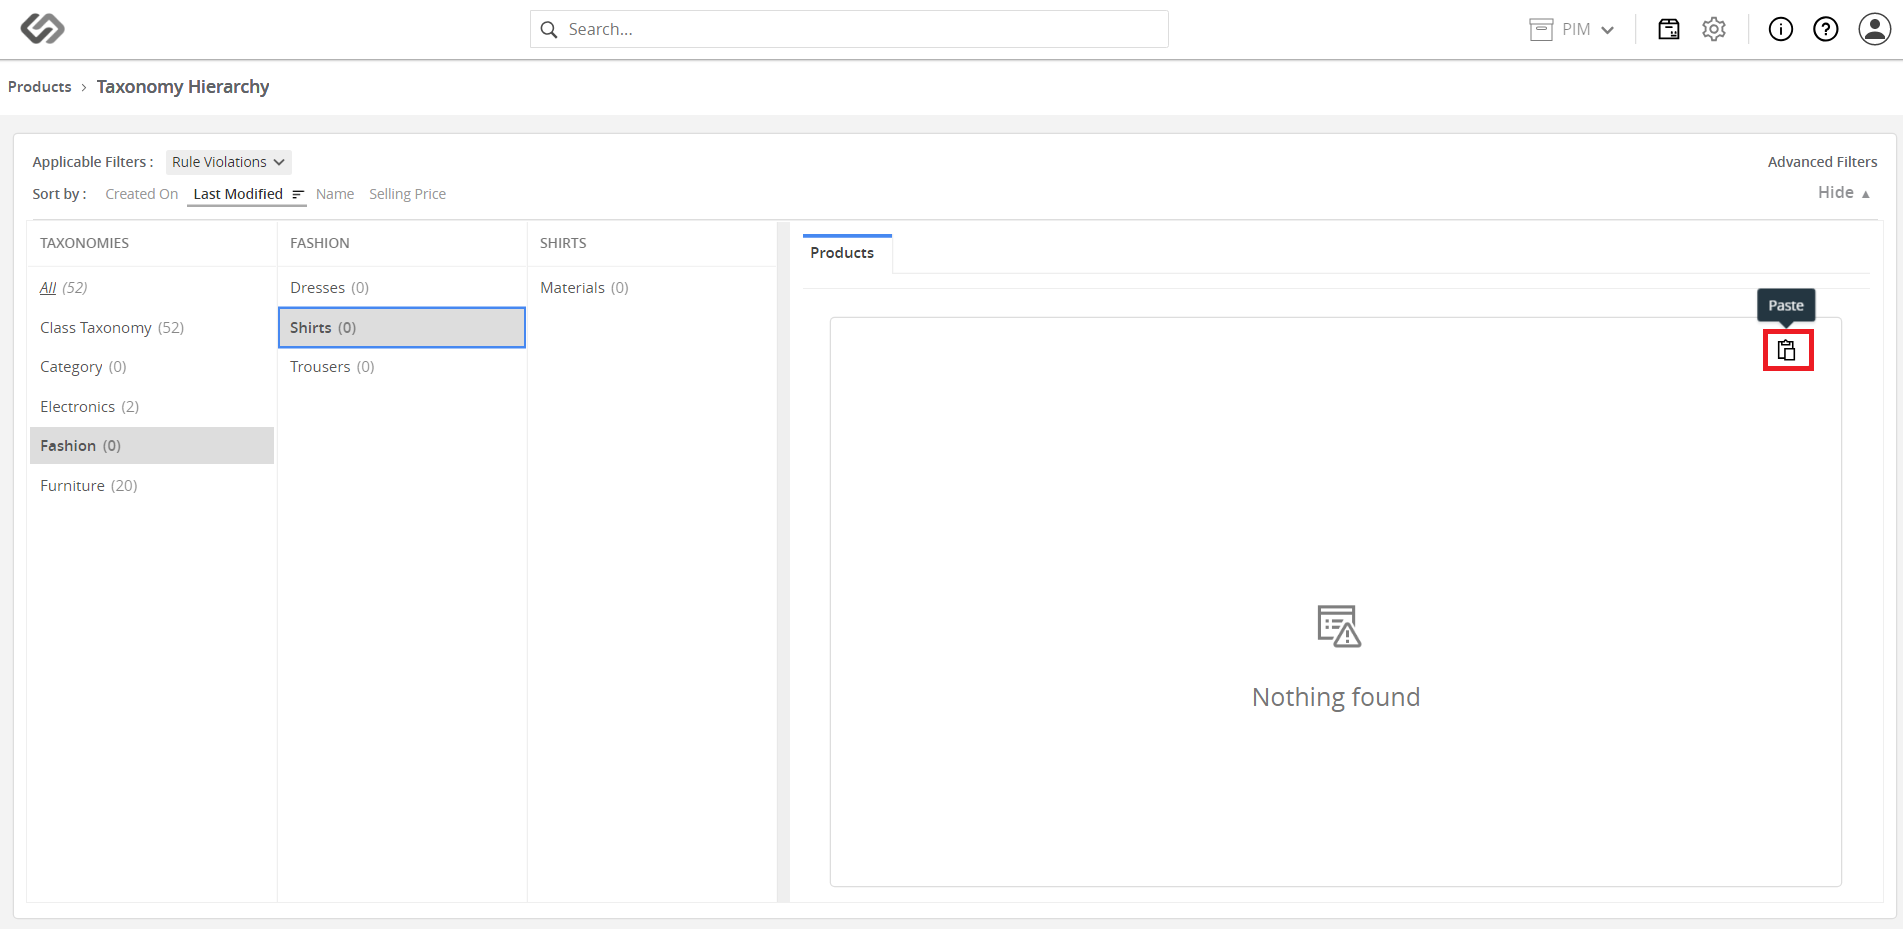1903x929 pixels.
Task: Click the application logo icon
Action: pyautogui.click(x=43, y=29)
